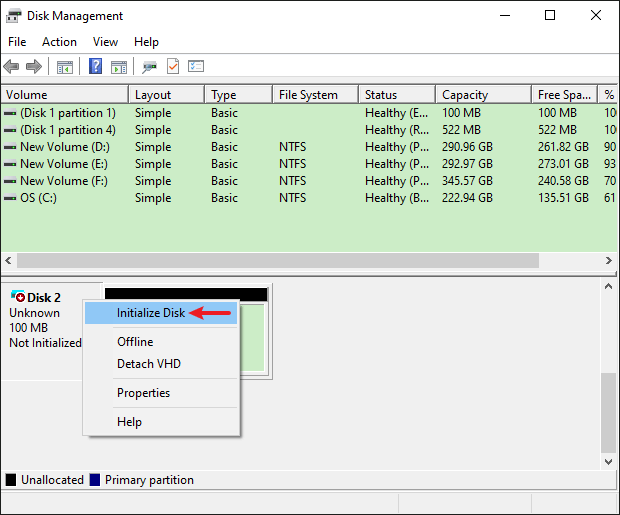Select drive icon beside New Volume (E:)
The width and height of the screenshot is (620, 515).
click(x=10, y=164)
